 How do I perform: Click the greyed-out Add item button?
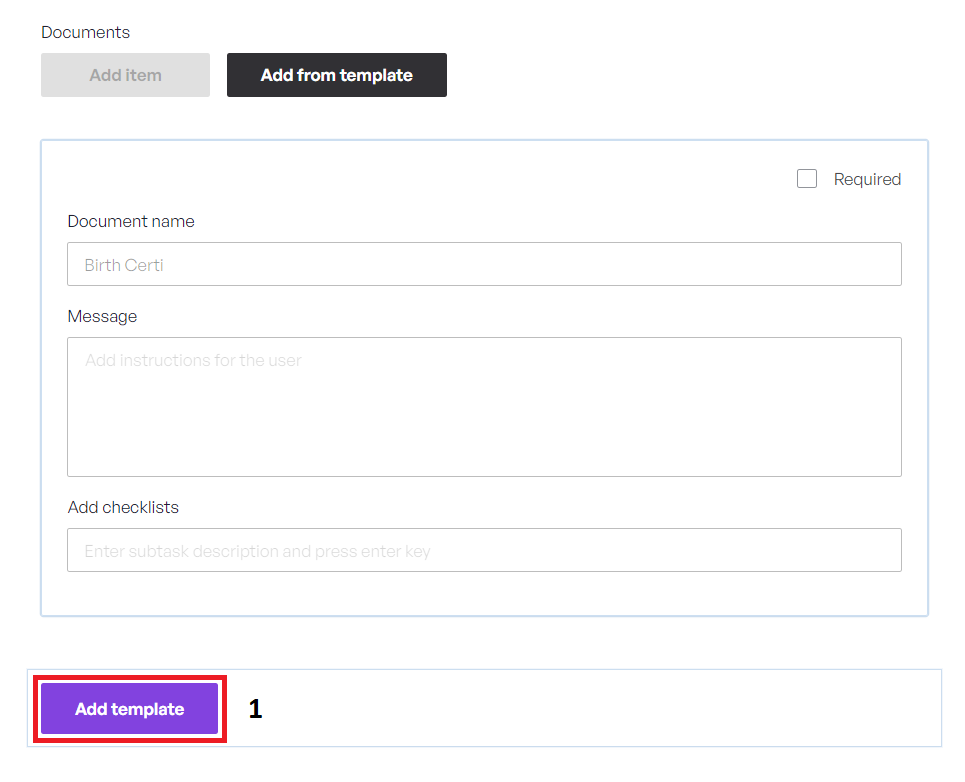125,75
